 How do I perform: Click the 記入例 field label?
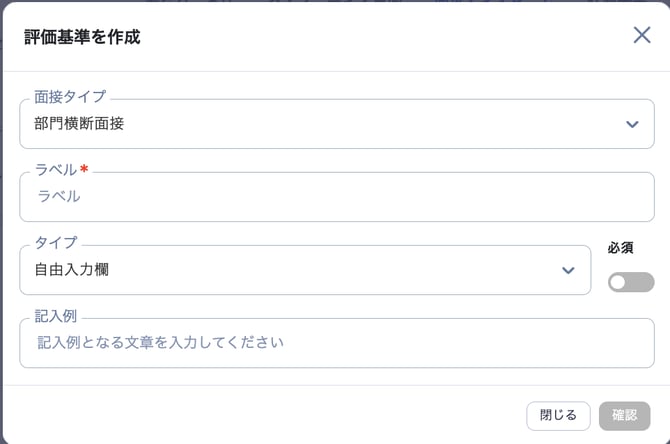pyautogui.click(x=56, y=316)
